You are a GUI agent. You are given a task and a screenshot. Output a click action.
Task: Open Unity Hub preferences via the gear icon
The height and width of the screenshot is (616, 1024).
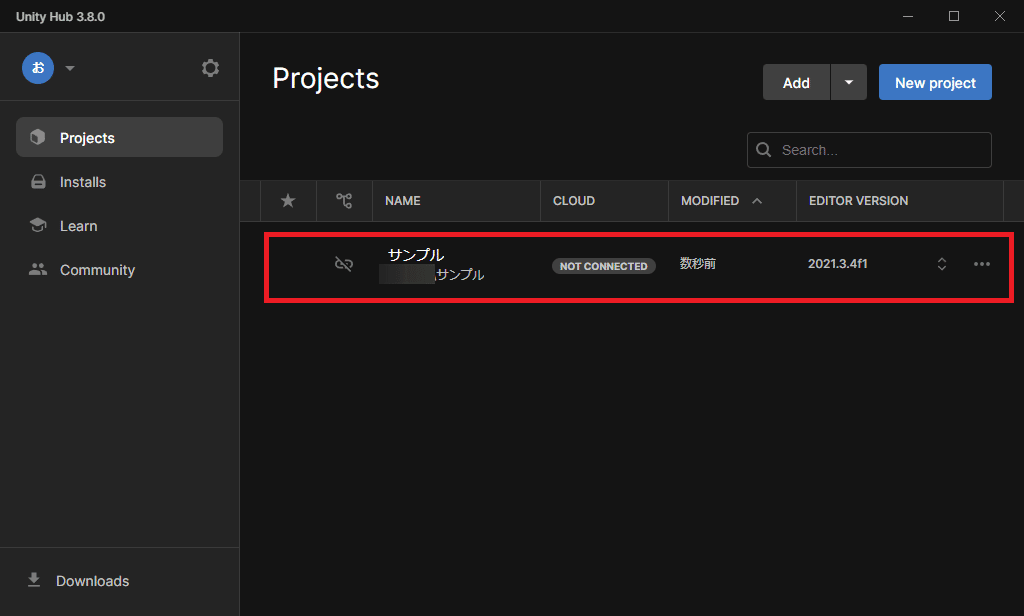point(210,67)
